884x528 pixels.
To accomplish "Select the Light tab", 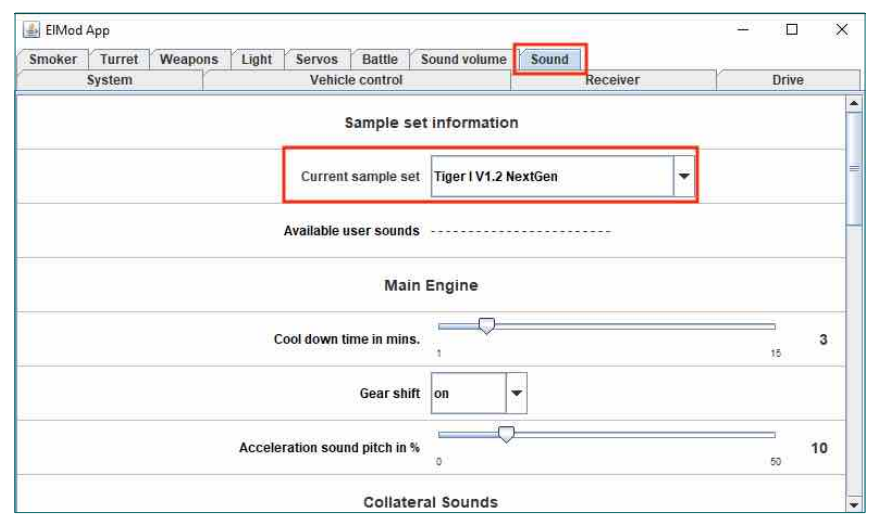I will (x=256, y=60).
